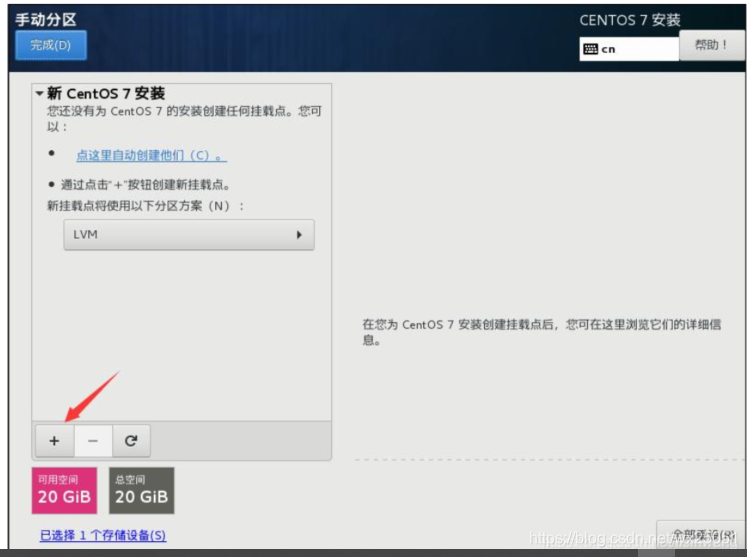Click the 您还没有为 CentOS 7 的安装 message
747x557 pixels.
coord(184,119)
